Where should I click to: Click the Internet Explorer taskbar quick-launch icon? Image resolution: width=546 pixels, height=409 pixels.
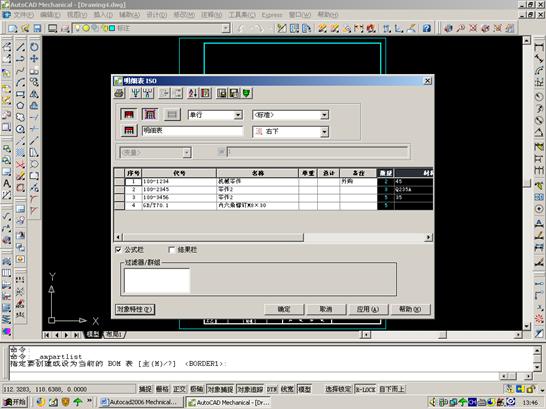click(x=40, y=402)
